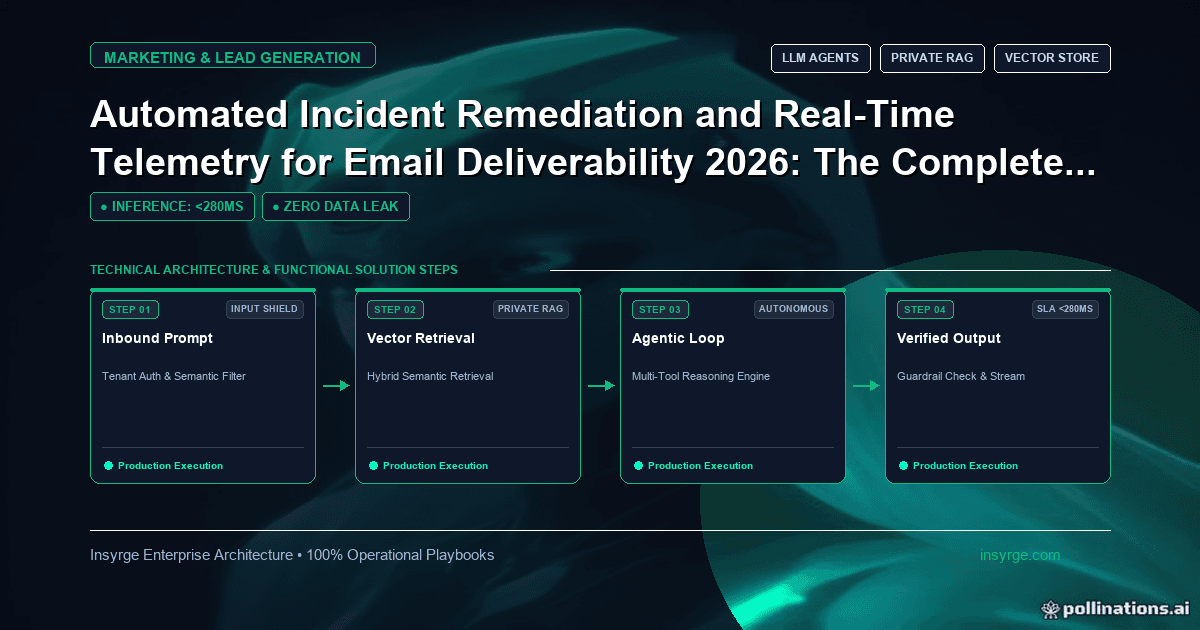Open the insyrge.com link
Image resolution: width=1200 pixels, height=630 pixels.
click(x=1020, y=555)
